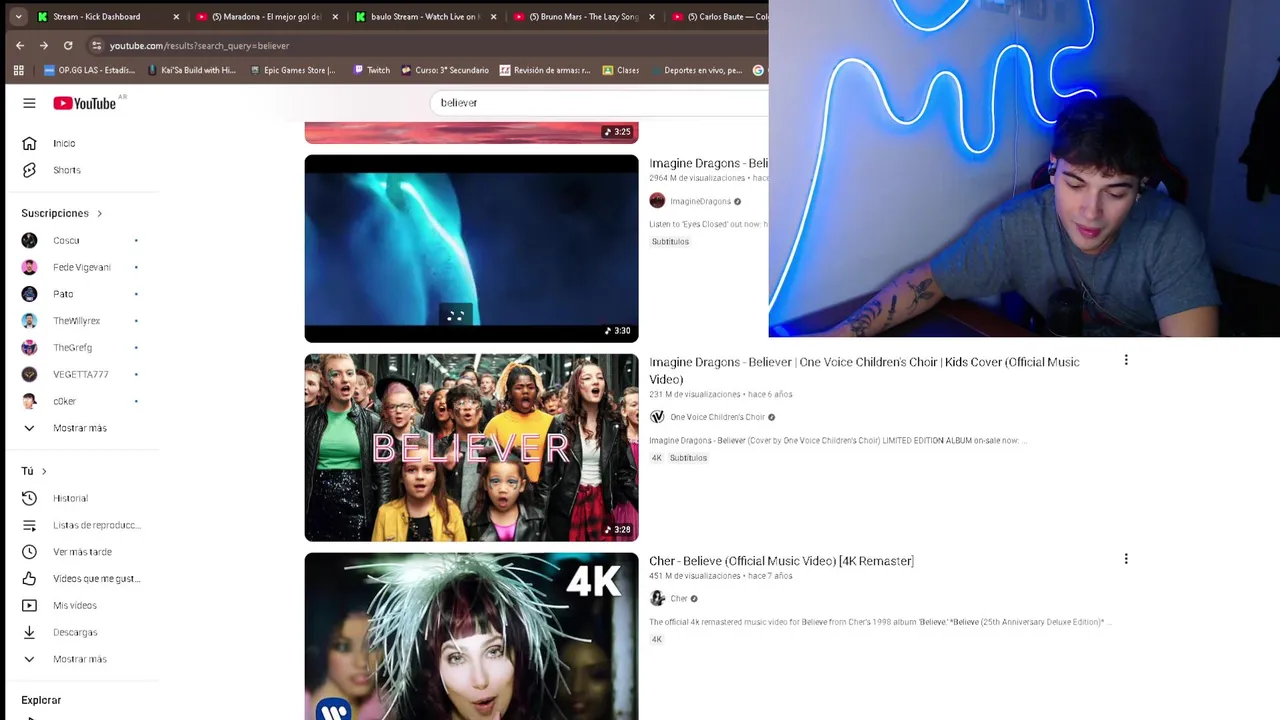Screen dimensions: 1280x720
Task: Open Revisión de armas bookmark
Action: pyautogui.click(x=545, y=70)
